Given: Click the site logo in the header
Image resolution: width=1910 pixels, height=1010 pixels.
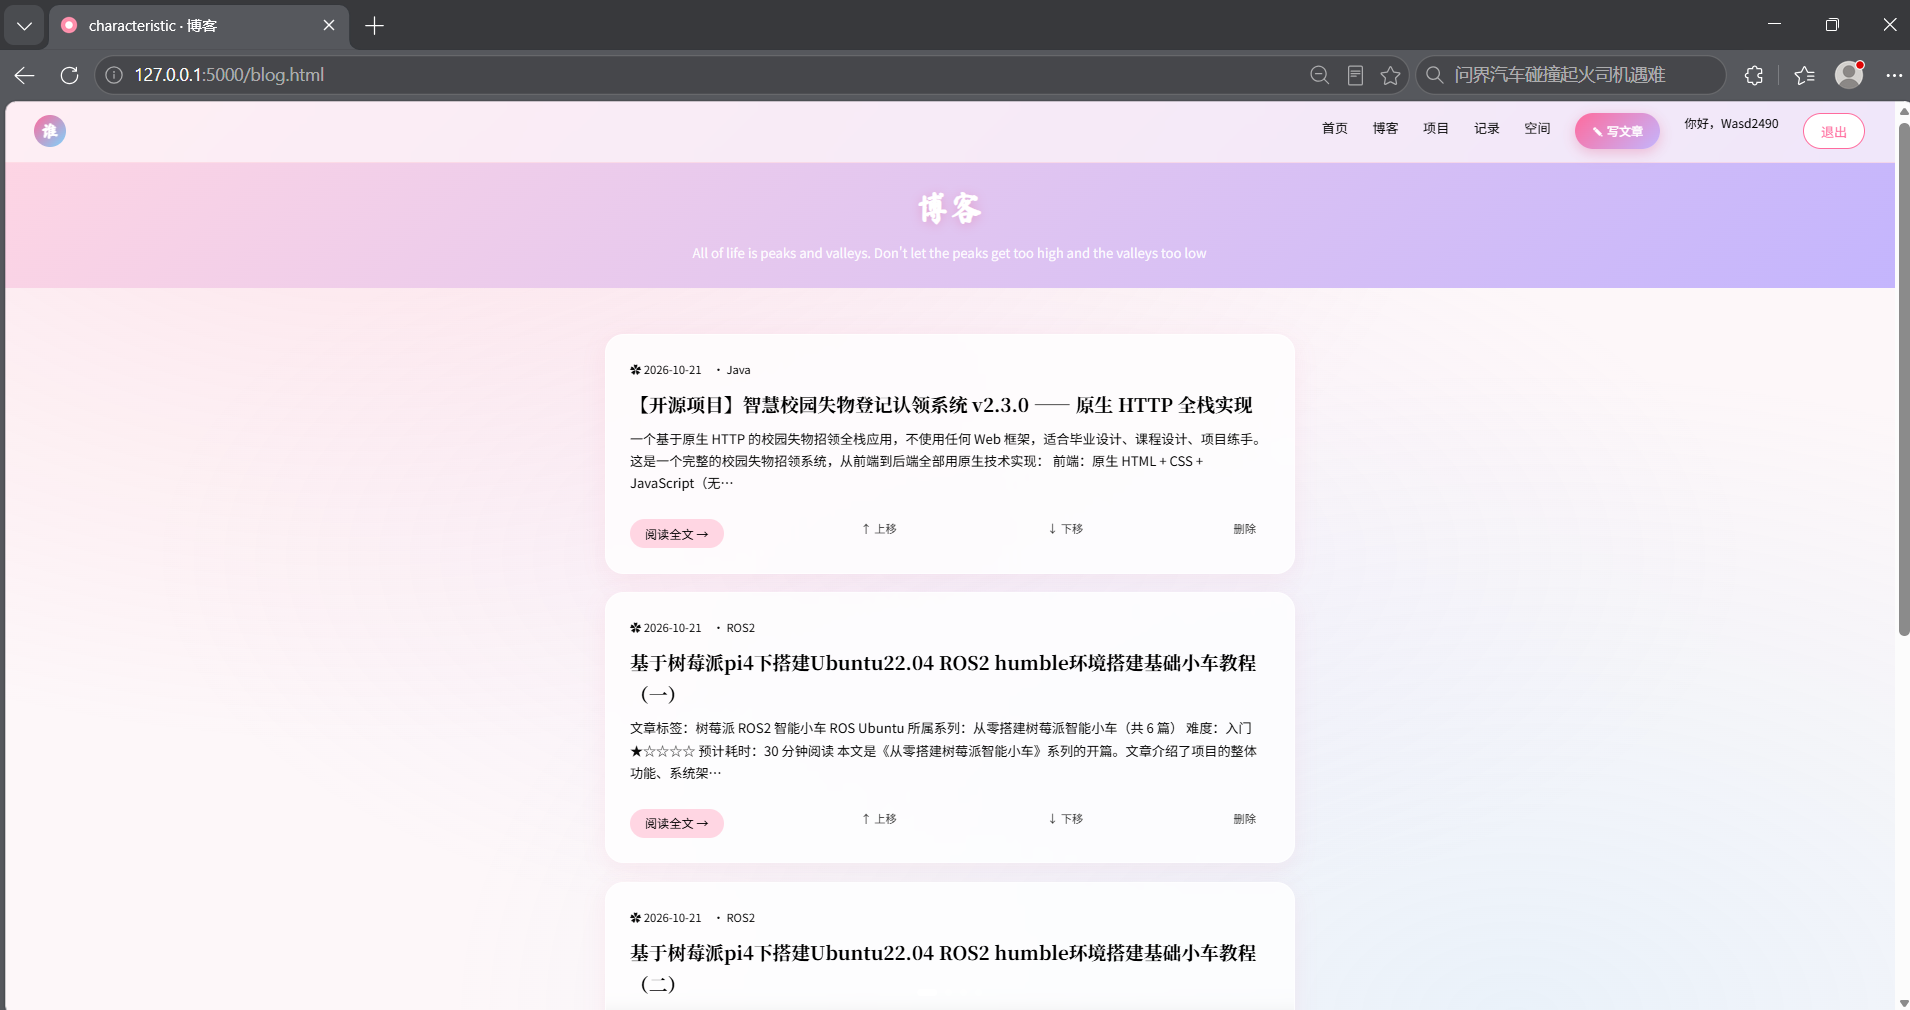Looking at the screenshot, I should [50, 131].
